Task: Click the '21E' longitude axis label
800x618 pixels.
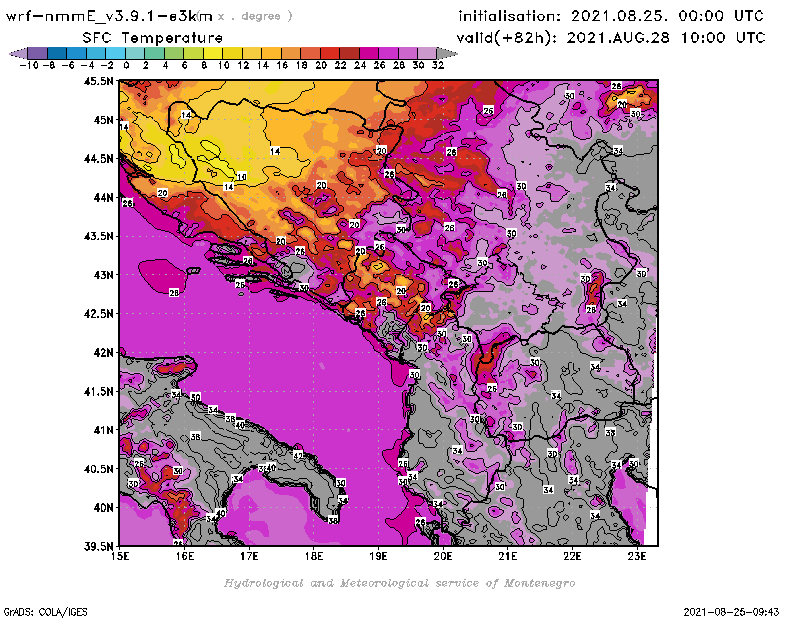Action: [x=508, y=556]
